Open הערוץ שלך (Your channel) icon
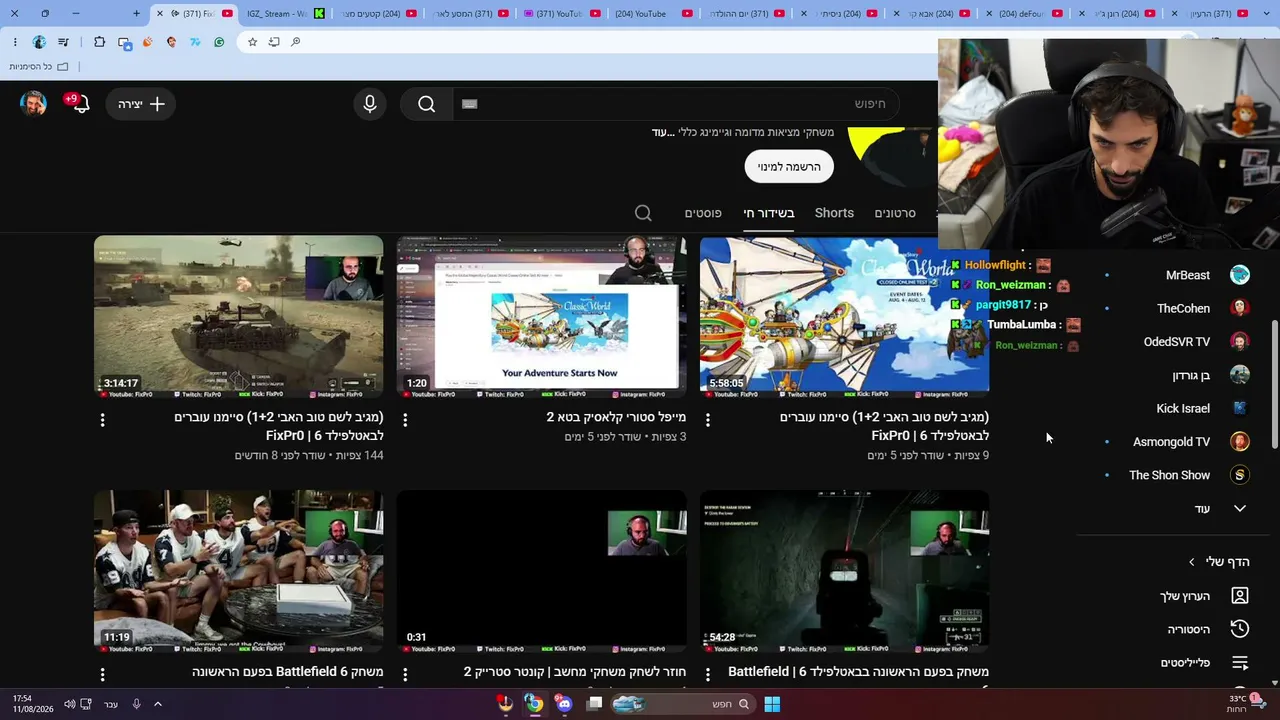 pyautogui.click(x=1240, y=596)
